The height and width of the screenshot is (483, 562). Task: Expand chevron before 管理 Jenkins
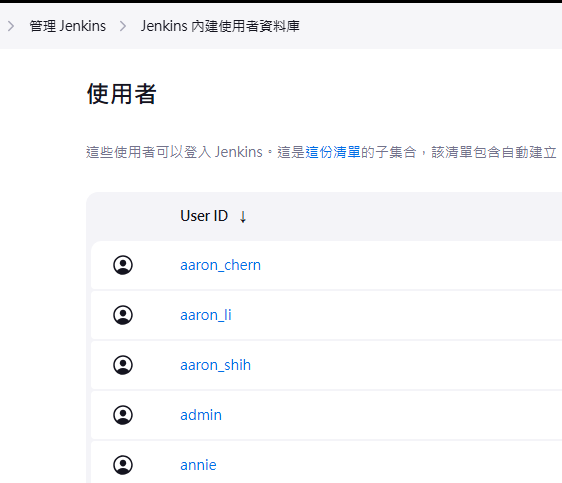(11, 26)
